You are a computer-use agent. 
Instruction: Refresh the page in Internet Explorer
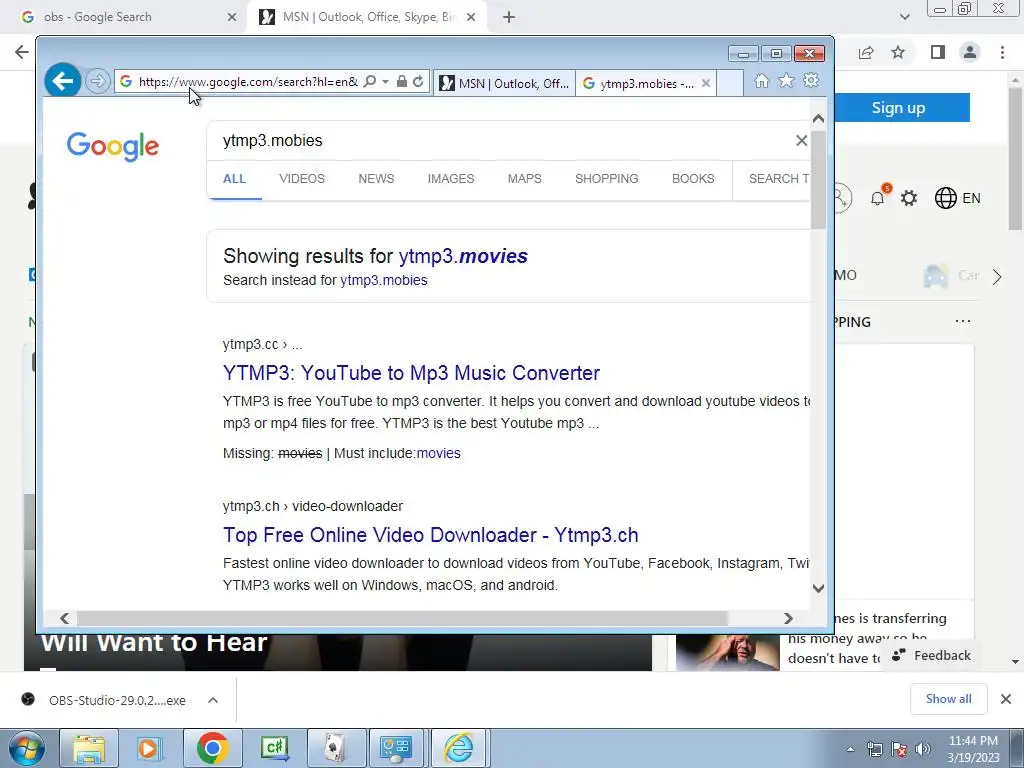418,82
